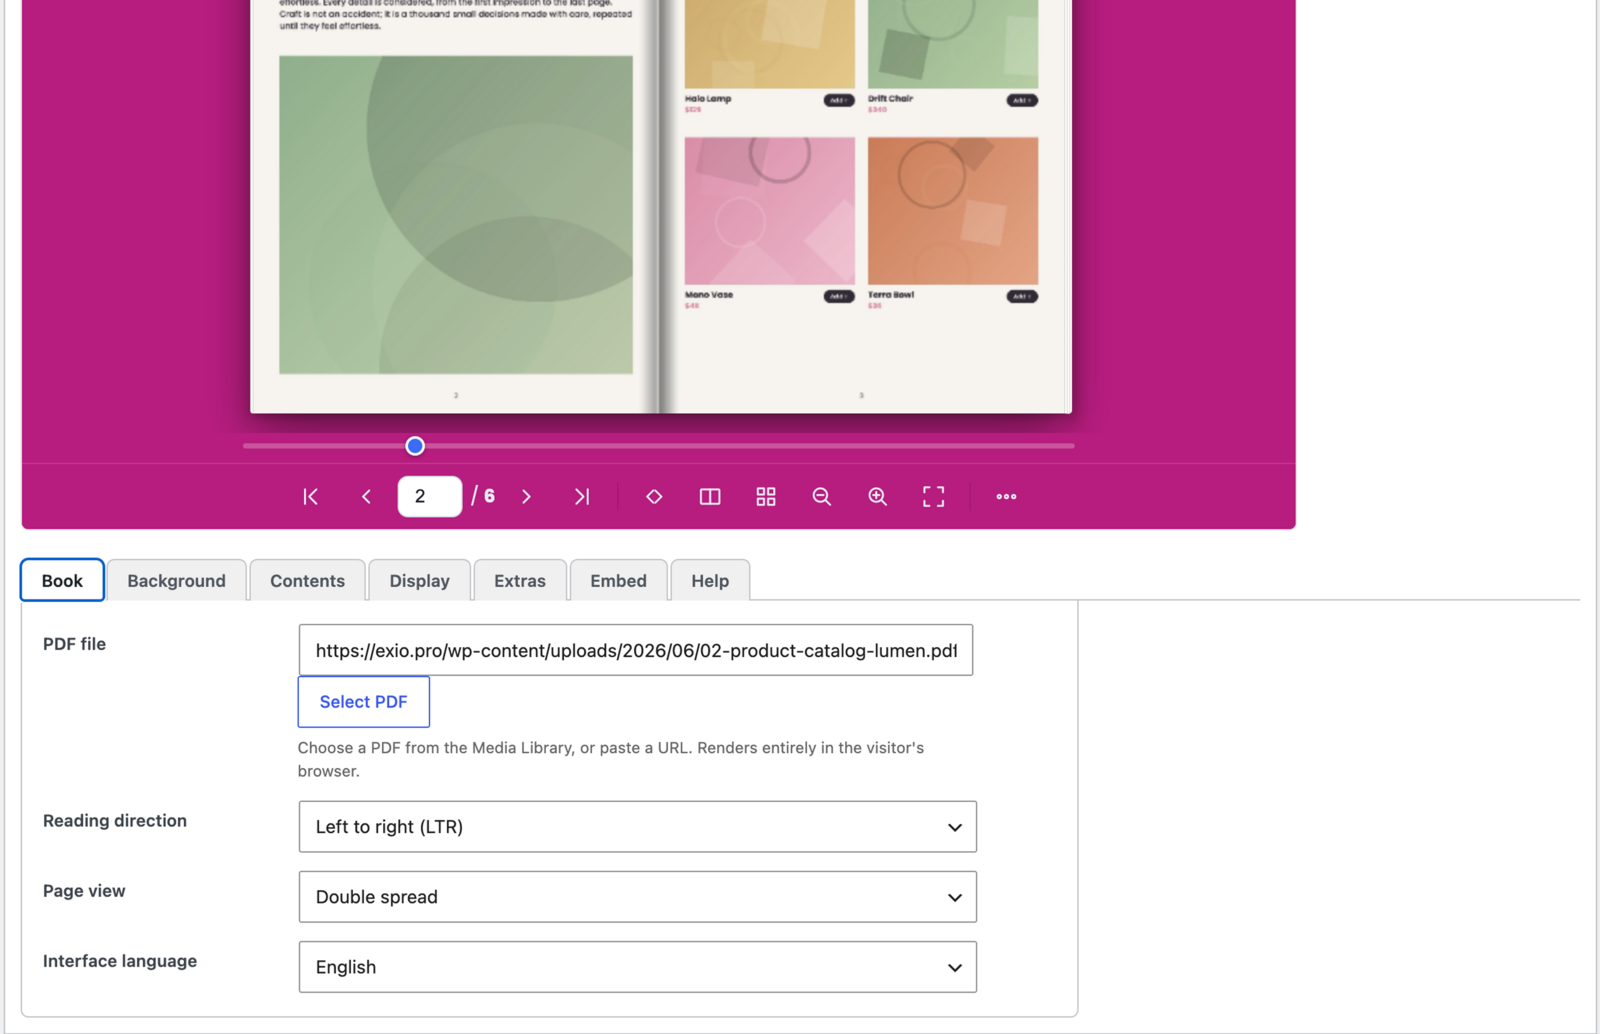This screenshot has height=1034, width=1600.
Task: Zoom in on the flipbook
Action: tap(878, 496)
